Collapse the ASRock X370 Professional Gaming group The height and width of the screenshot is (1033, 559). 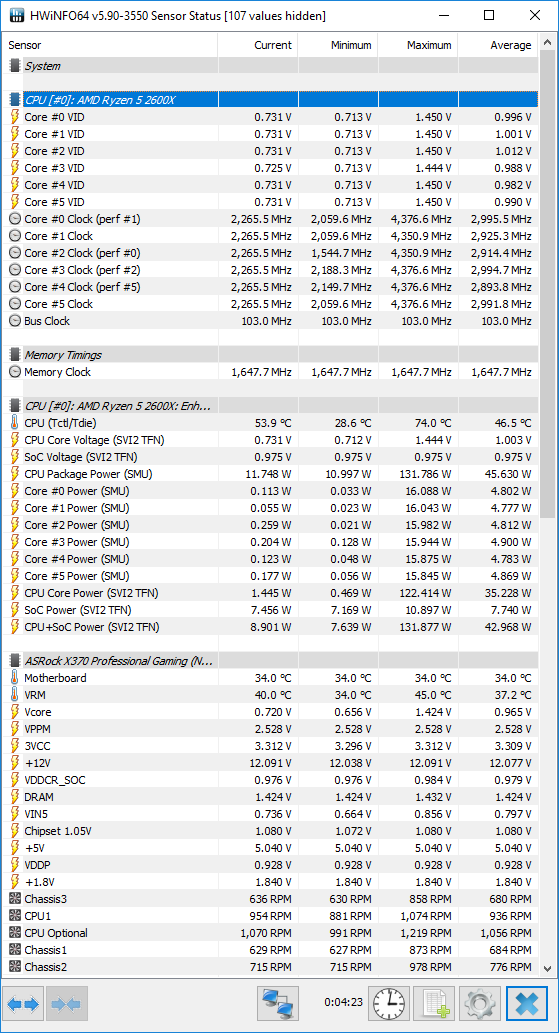tap(14, 661)
